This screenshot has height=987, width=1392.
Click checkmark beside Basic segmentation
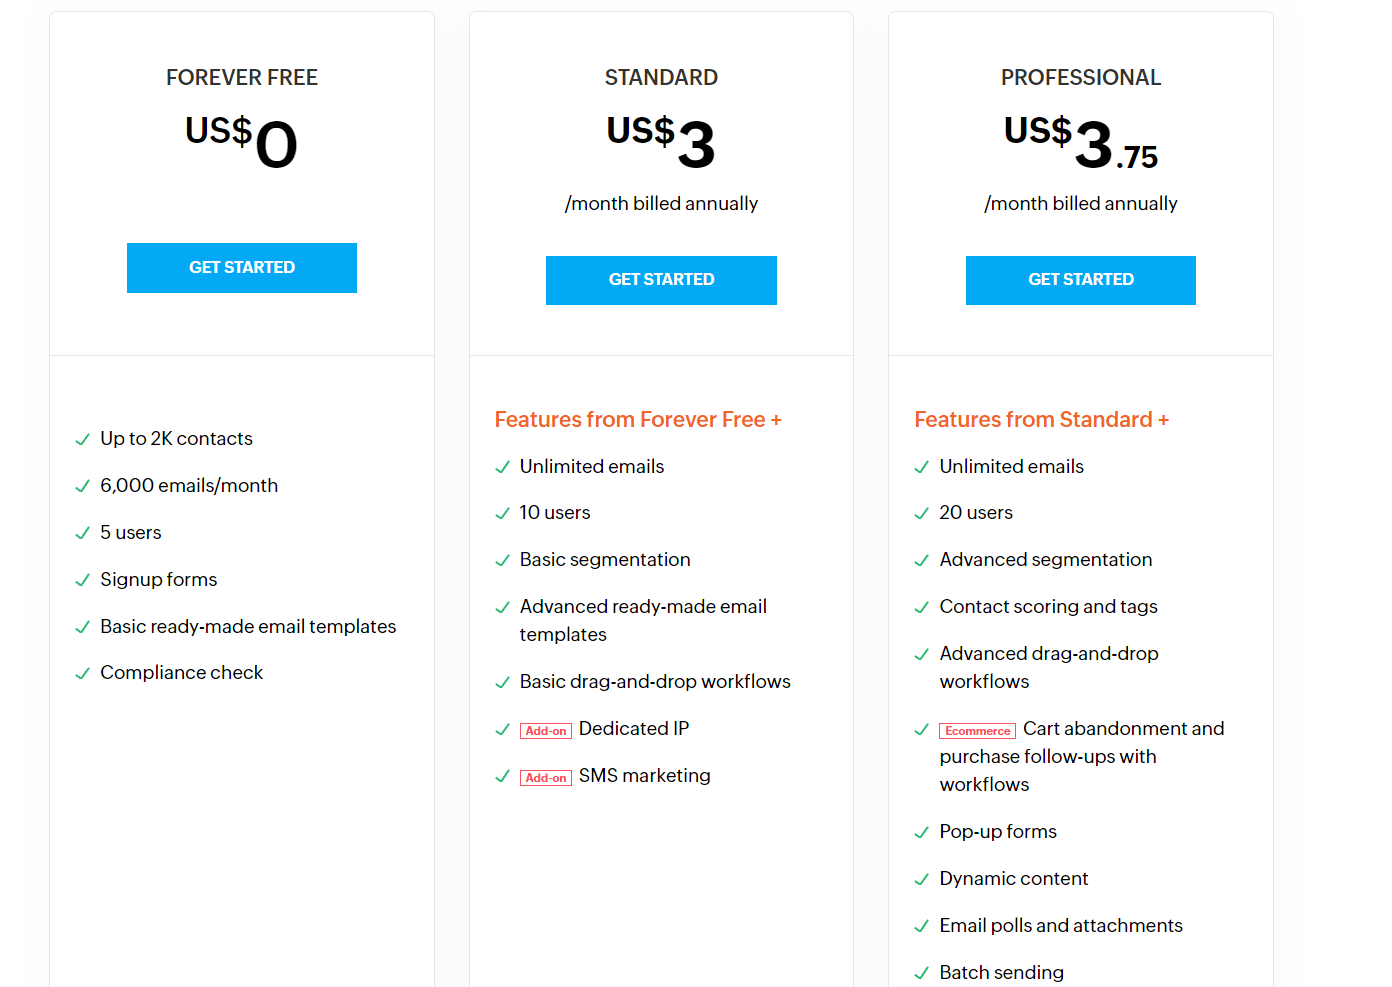point(503,561)
